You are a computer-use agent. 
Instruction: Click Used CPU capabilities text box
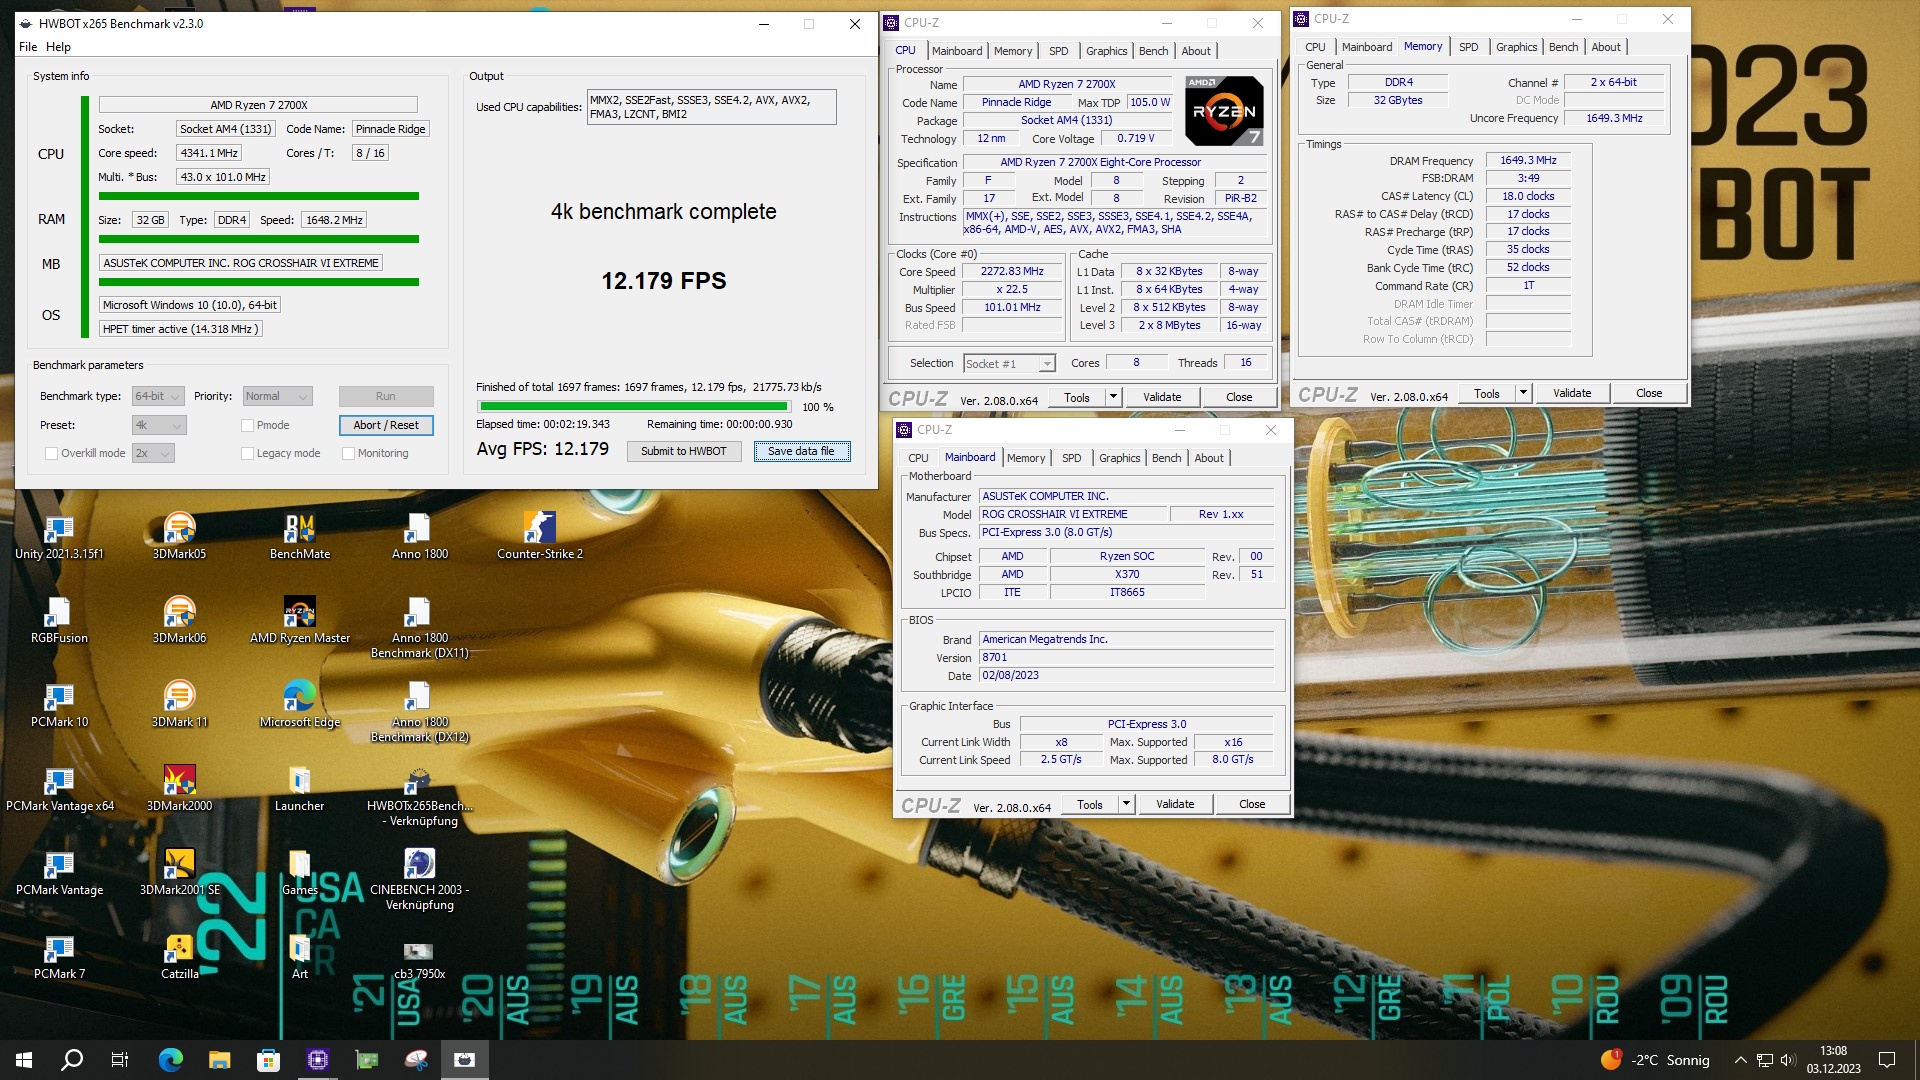(x=711, y=107)
